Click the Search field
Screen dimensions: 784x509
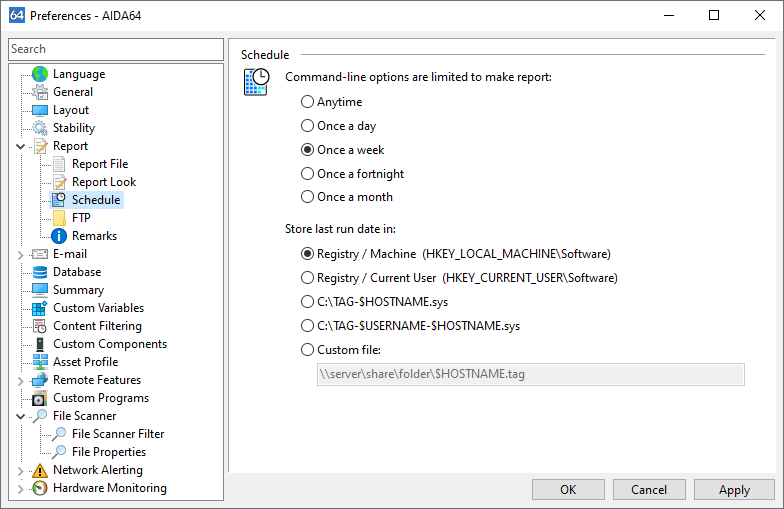click(116, 49)
